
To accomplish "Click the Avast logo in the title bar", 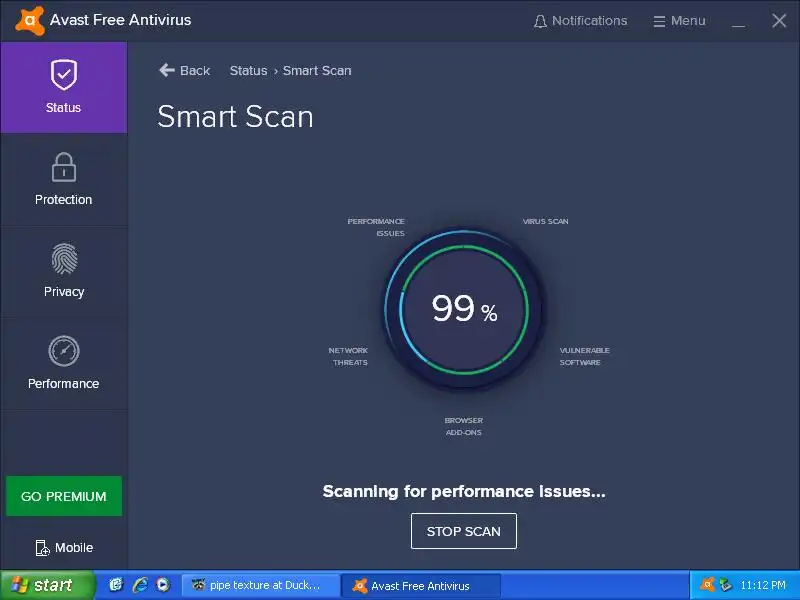I will 30,20.
